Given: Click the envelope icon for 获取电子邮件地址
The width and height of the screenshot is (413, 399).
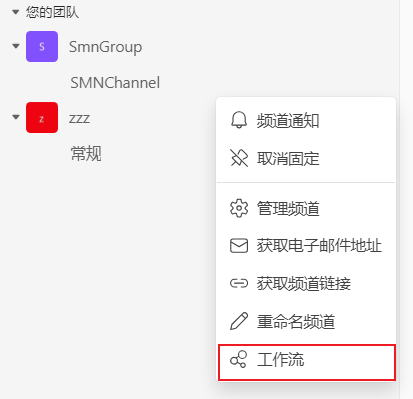Looking at the screenshot, I should click(x=239, y=246).
